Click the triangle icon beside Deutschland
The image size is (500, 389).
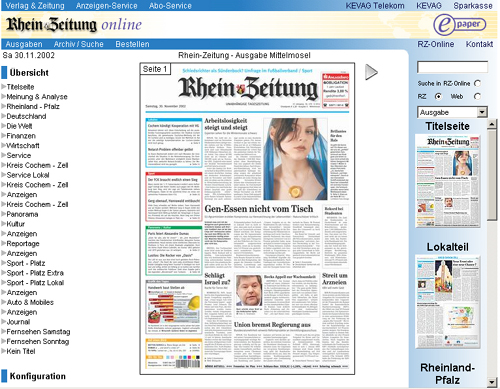[x=4, y=116]
